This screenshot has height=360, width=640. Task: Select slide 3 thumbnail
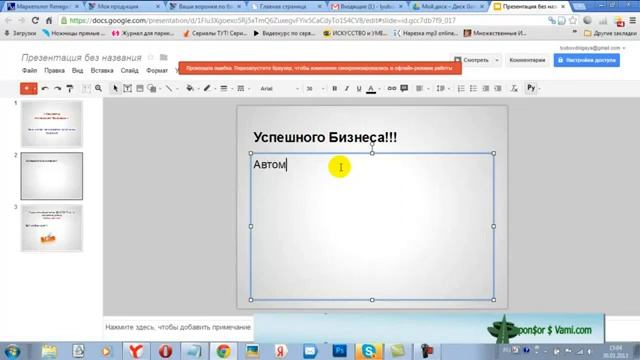click(x=52, y=228)
